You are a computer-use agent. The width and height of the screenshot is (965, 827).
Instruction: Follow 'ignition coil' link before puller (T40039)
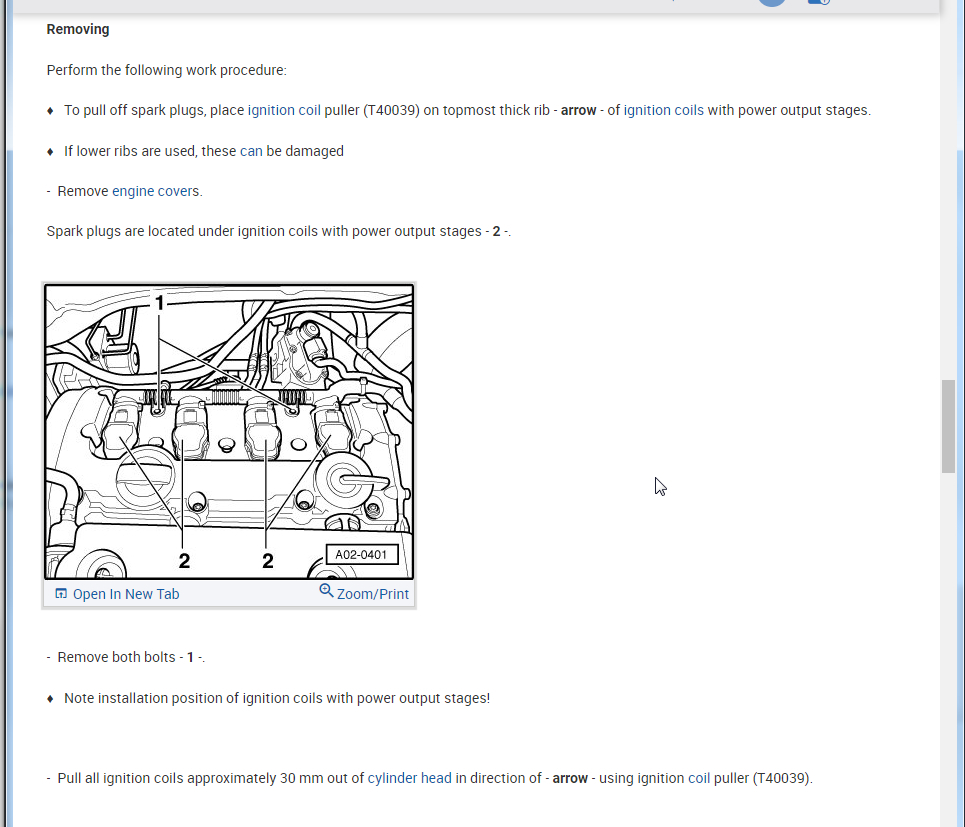click(x=284, y=110)
